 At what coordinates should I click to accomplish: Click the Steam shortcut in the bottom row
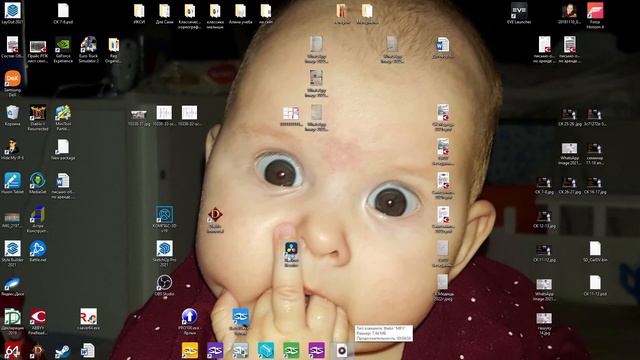pyautogui.click(x=63, y=351)
